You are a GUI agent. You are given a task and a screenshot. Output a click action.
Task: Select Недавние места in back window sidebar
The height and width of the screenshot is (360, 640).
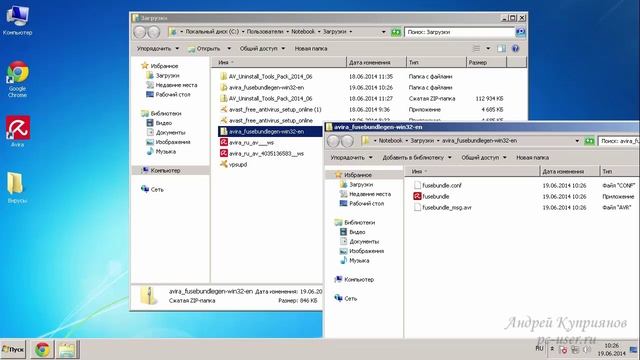(171, 85)
